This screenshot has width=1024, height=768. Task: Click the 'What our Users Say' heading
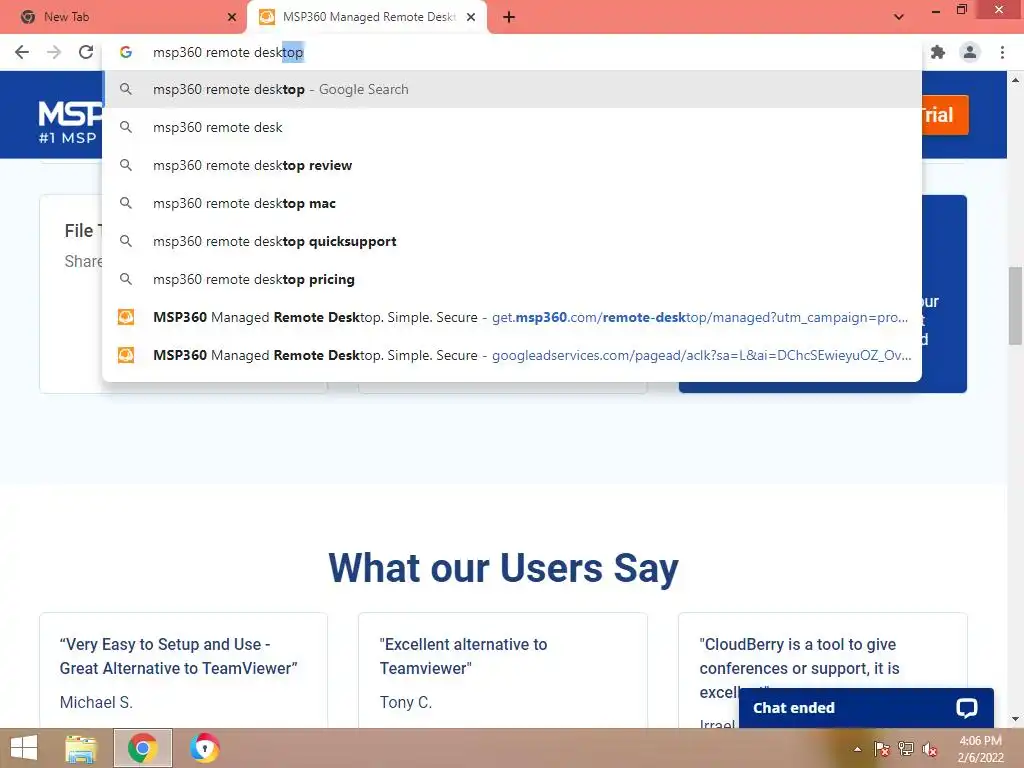click(x=503, y=568)
